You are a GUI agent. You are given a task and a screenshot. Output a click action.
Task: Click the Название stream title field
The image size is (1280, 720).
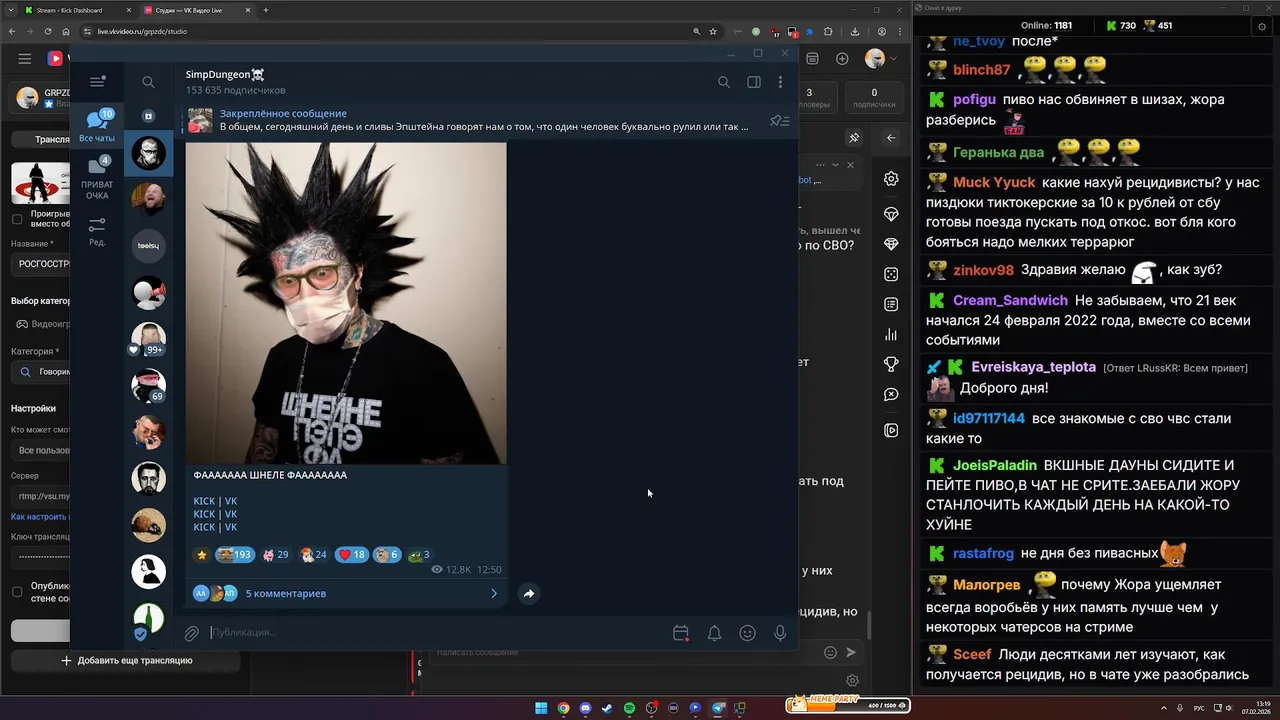(x=40, y=264)
